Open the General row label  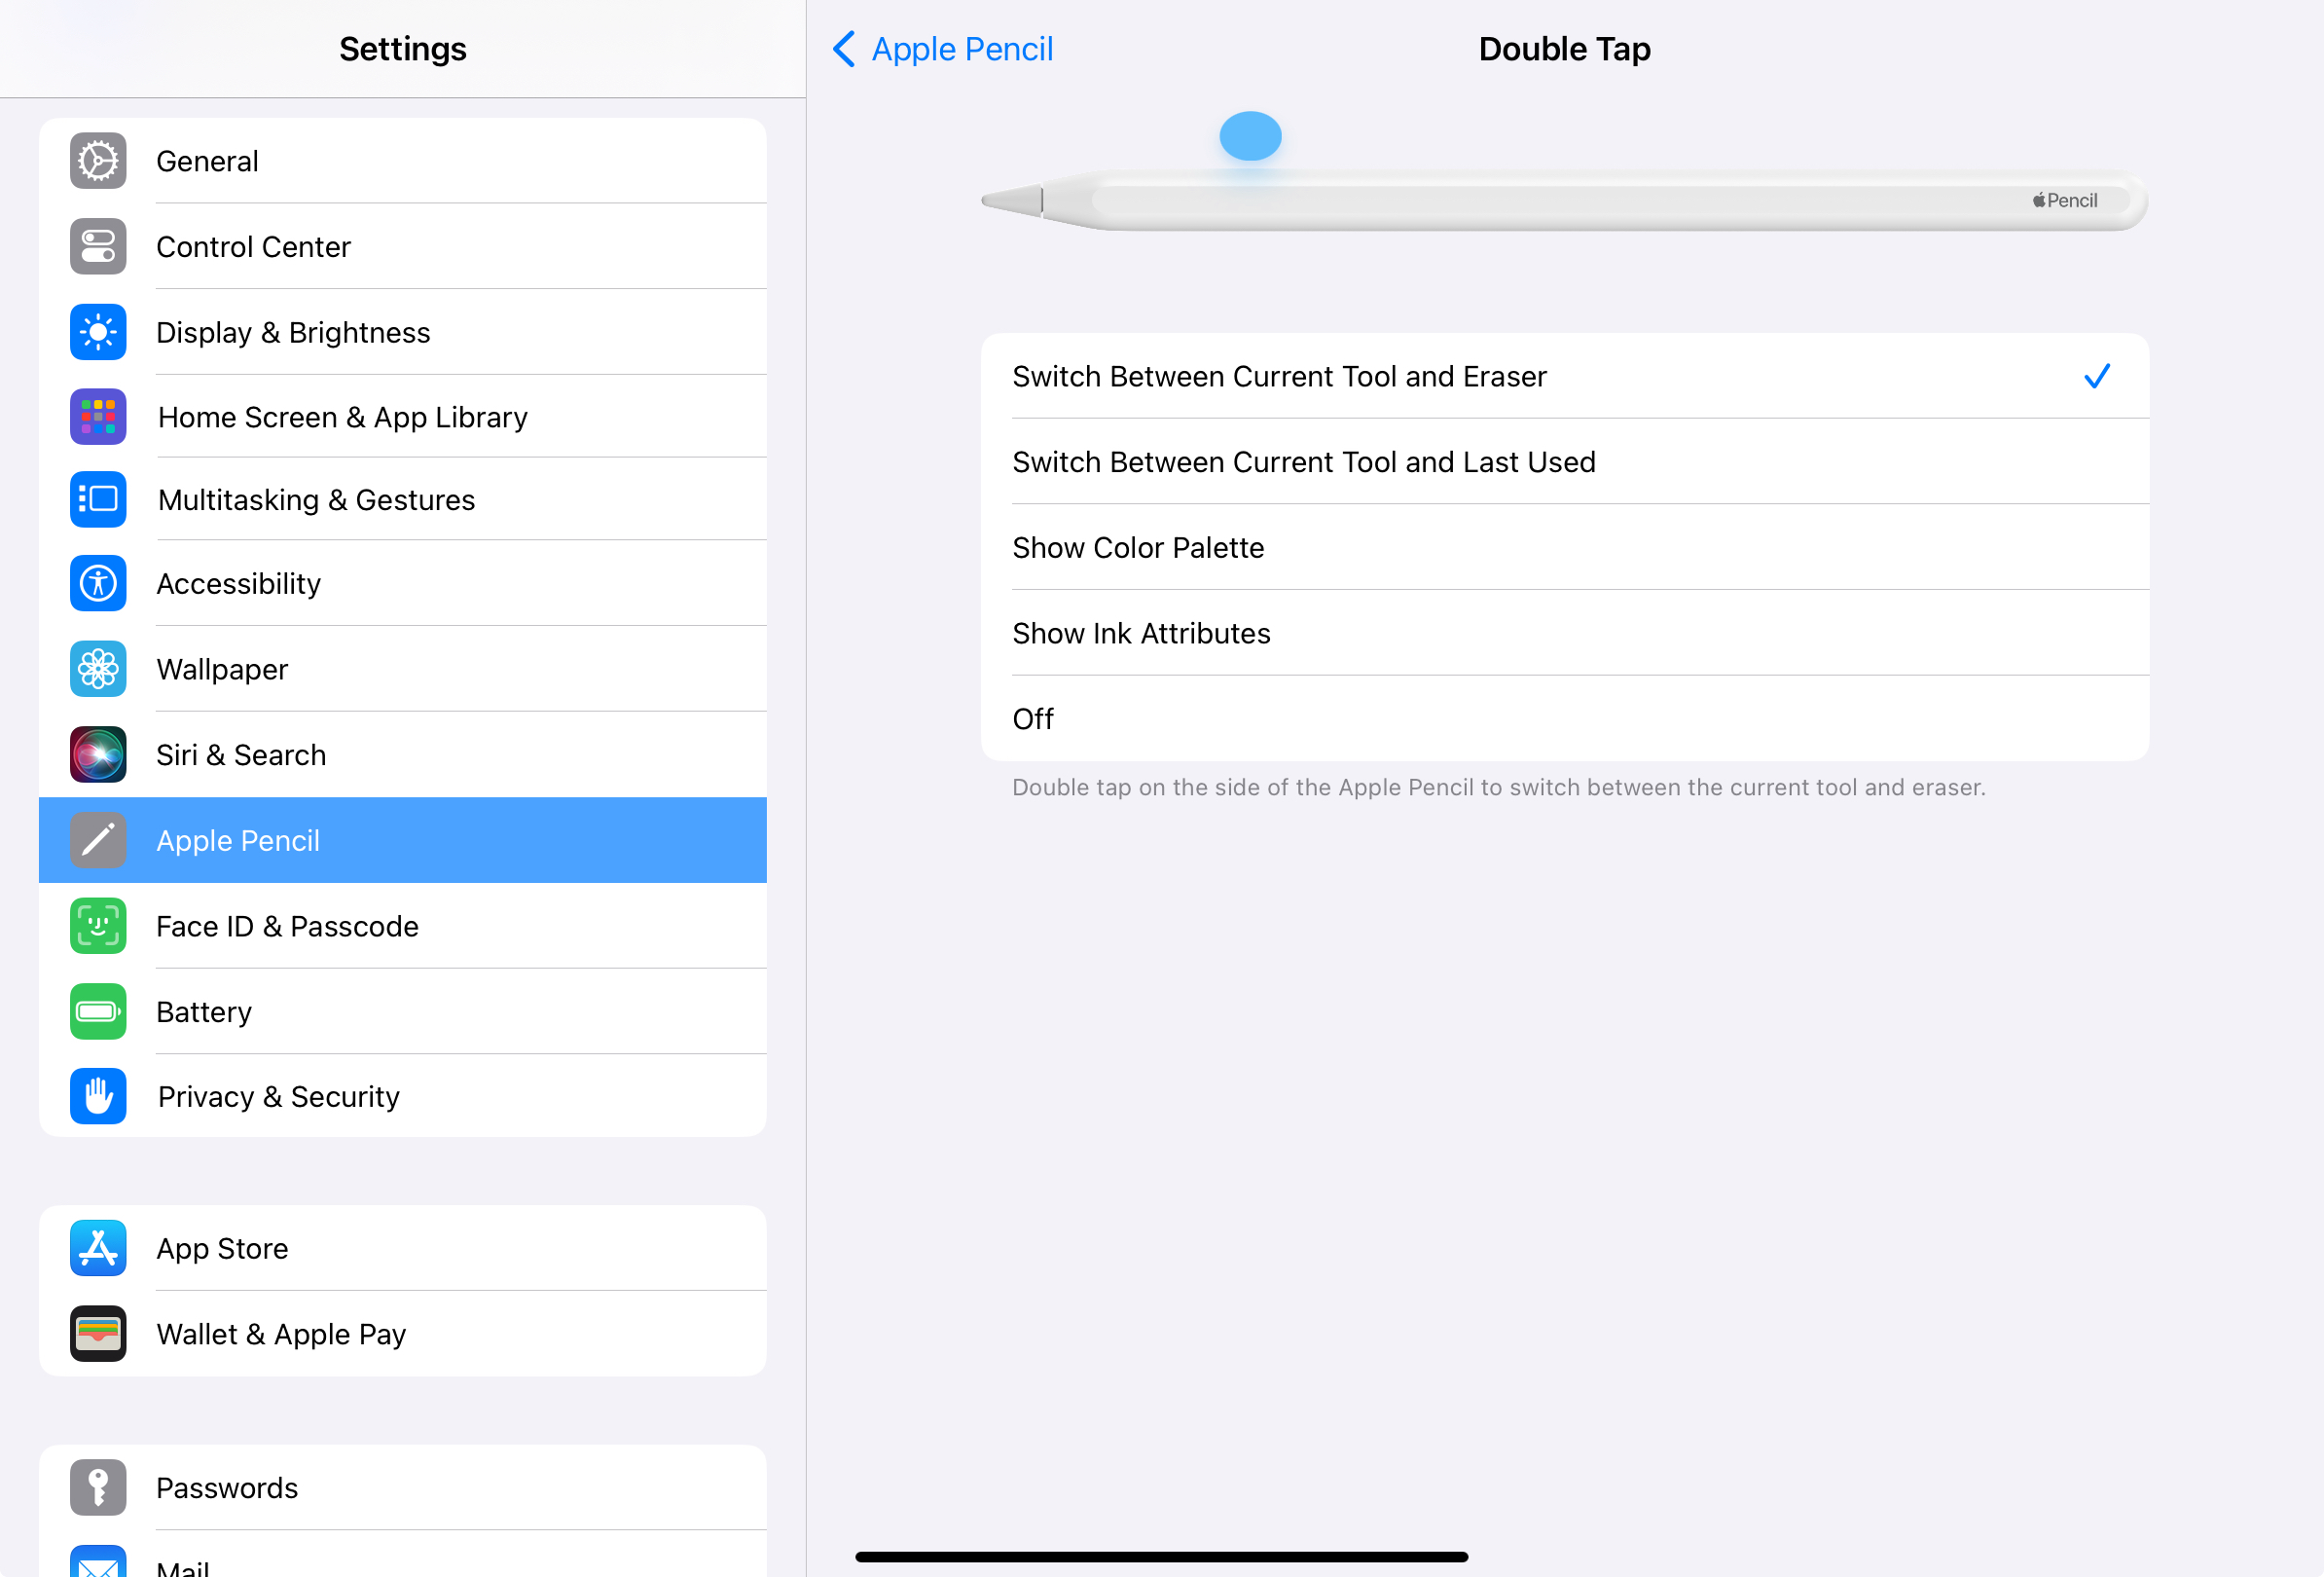tap(207, 161)
